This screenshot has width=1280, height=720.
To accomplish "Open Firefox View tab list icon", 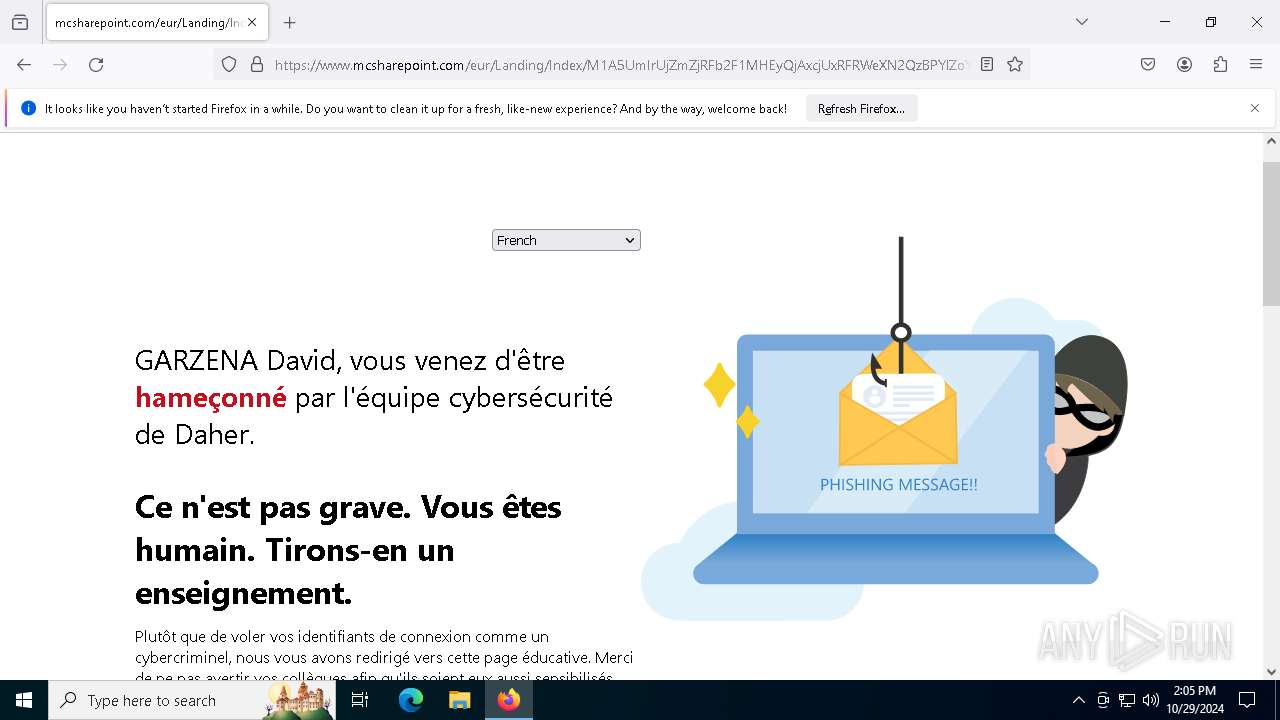I will [20, 22].
